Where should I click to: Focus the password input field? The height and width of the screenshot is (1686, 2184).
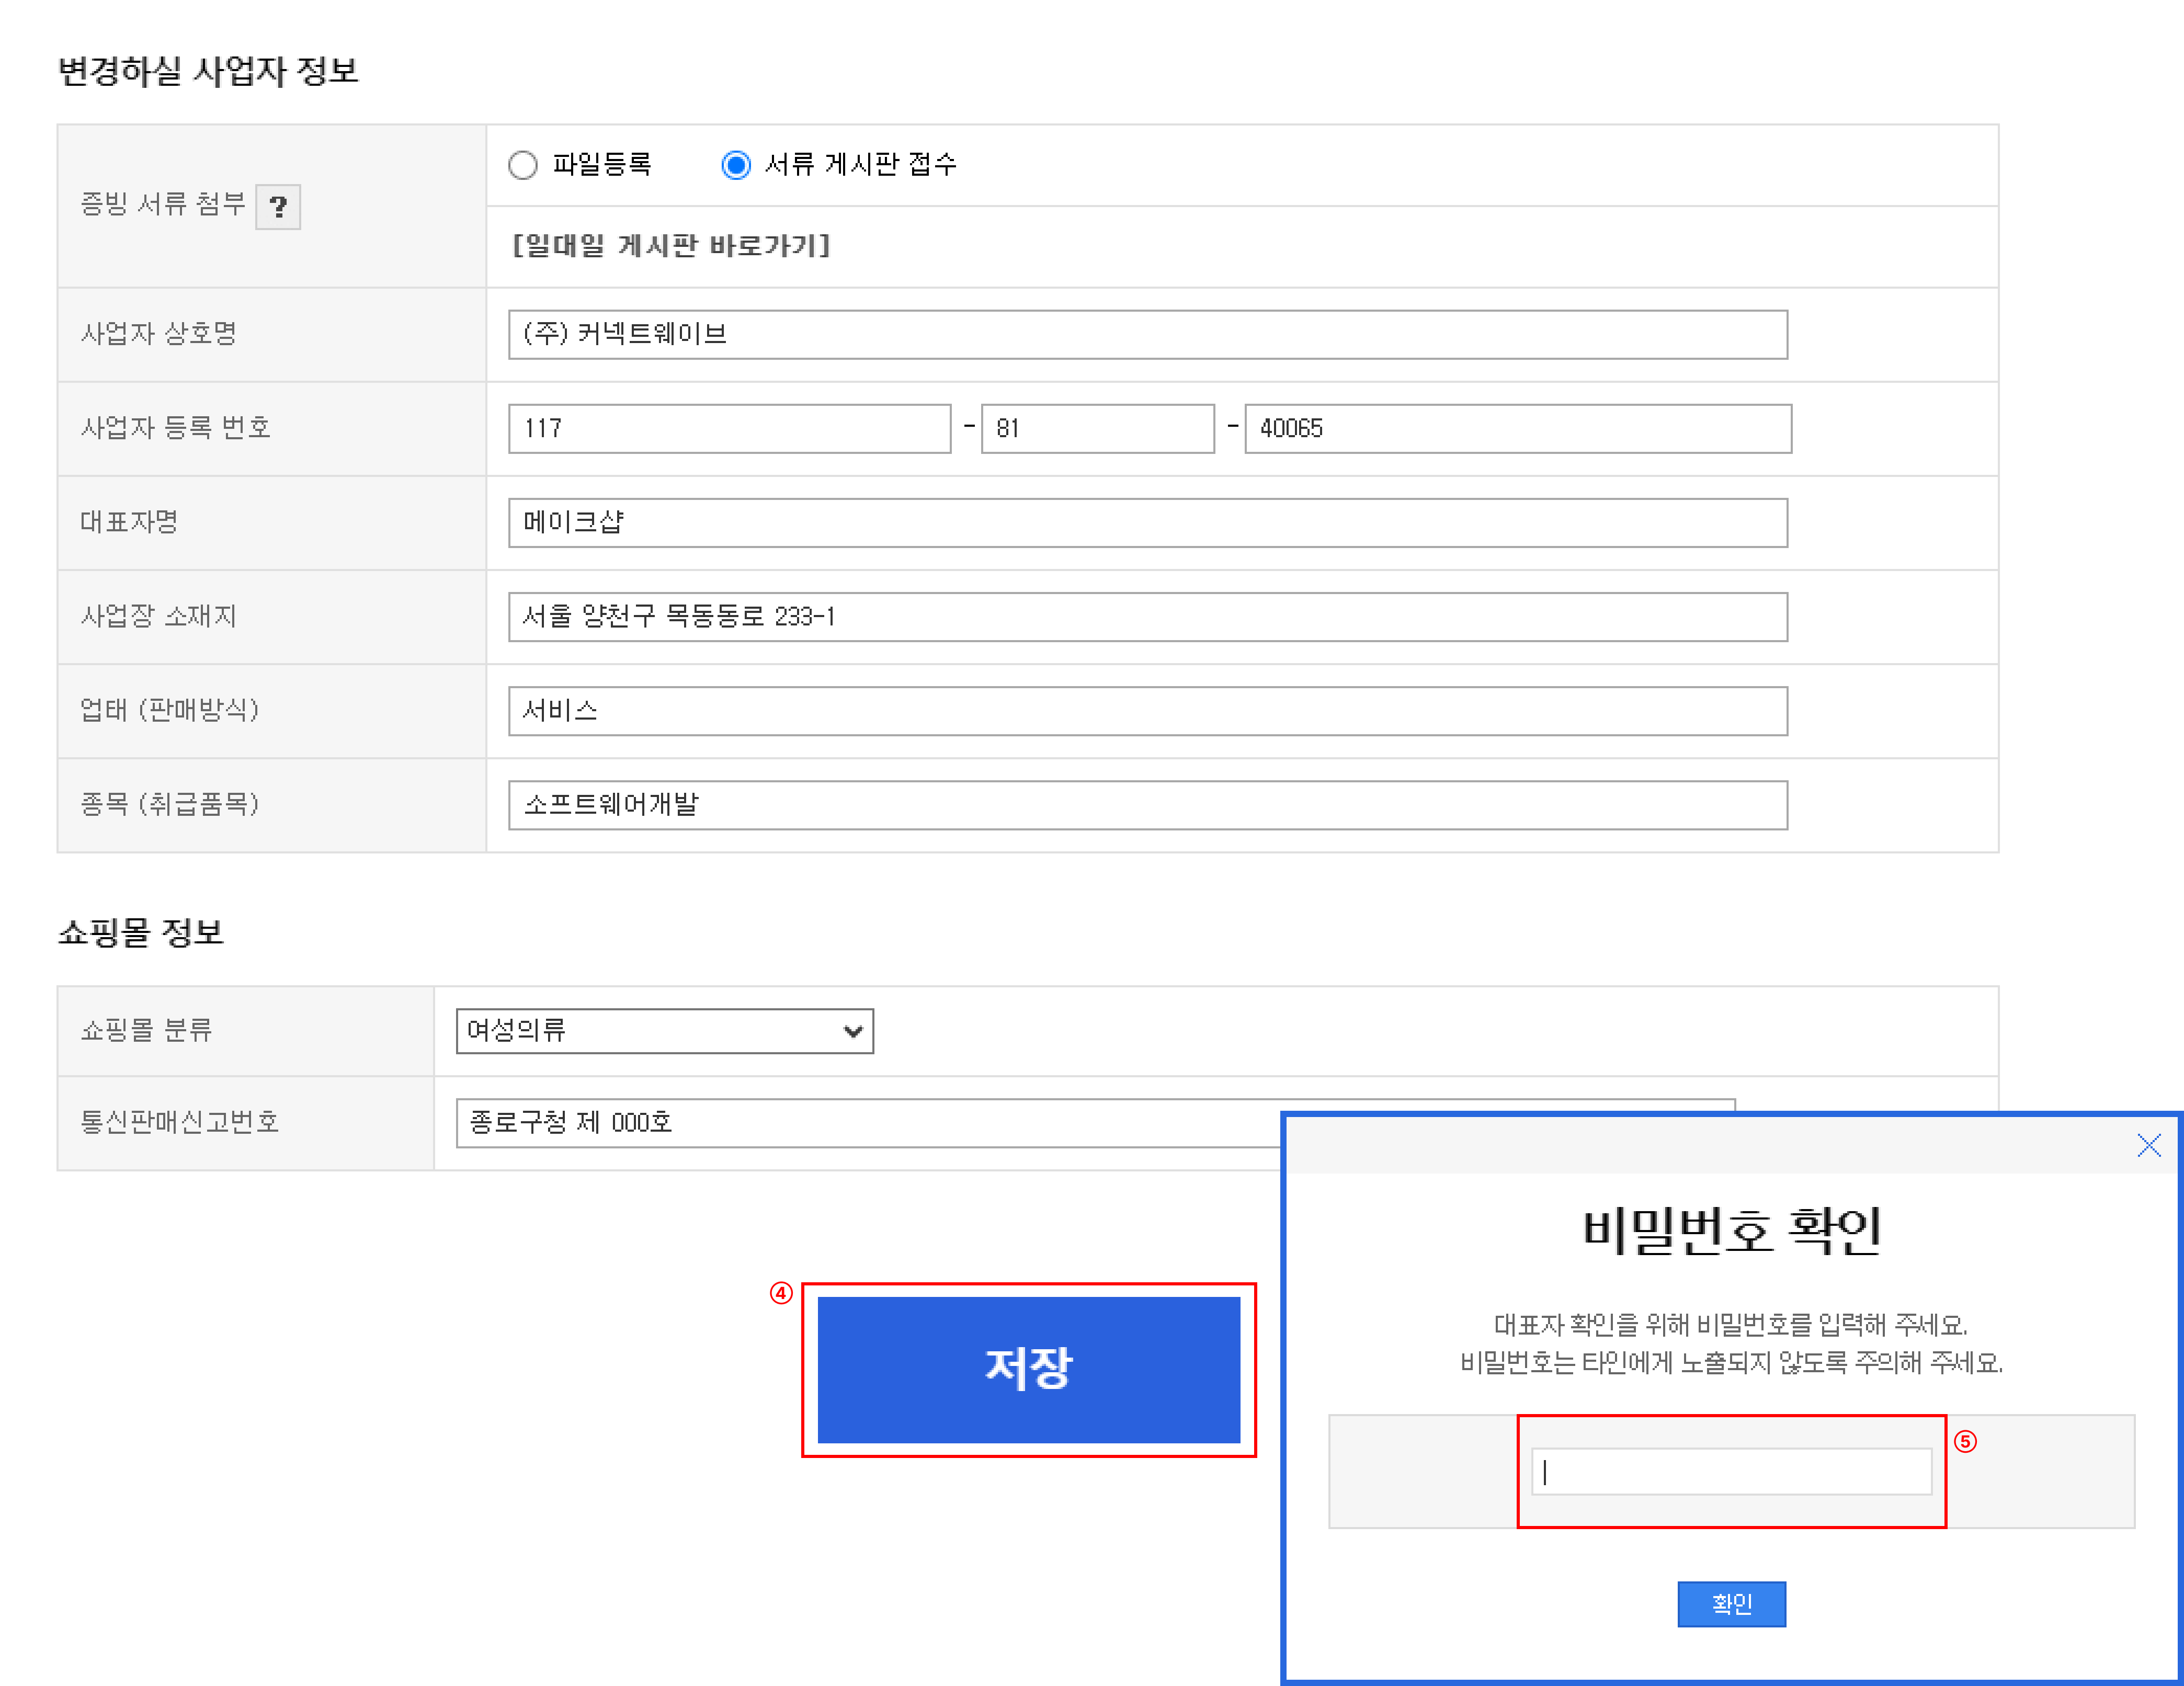tap(1731, 1472)
